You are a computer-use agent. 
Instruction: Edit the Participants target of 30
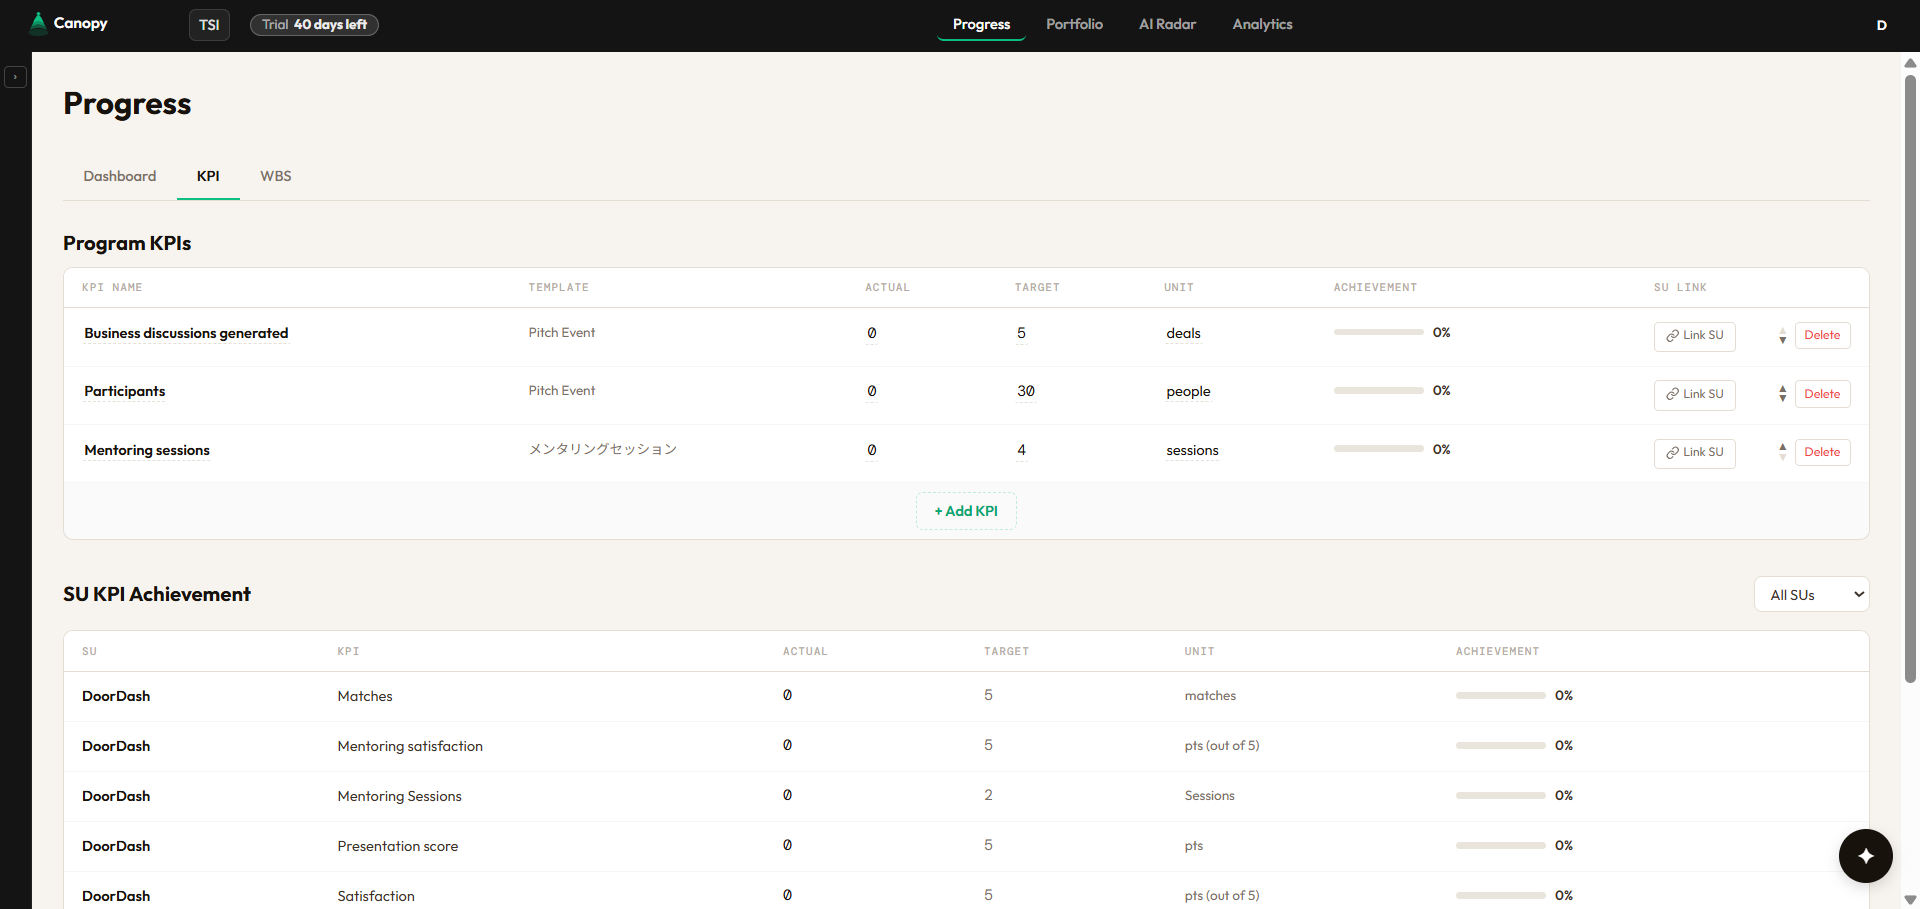[1026, 392]
